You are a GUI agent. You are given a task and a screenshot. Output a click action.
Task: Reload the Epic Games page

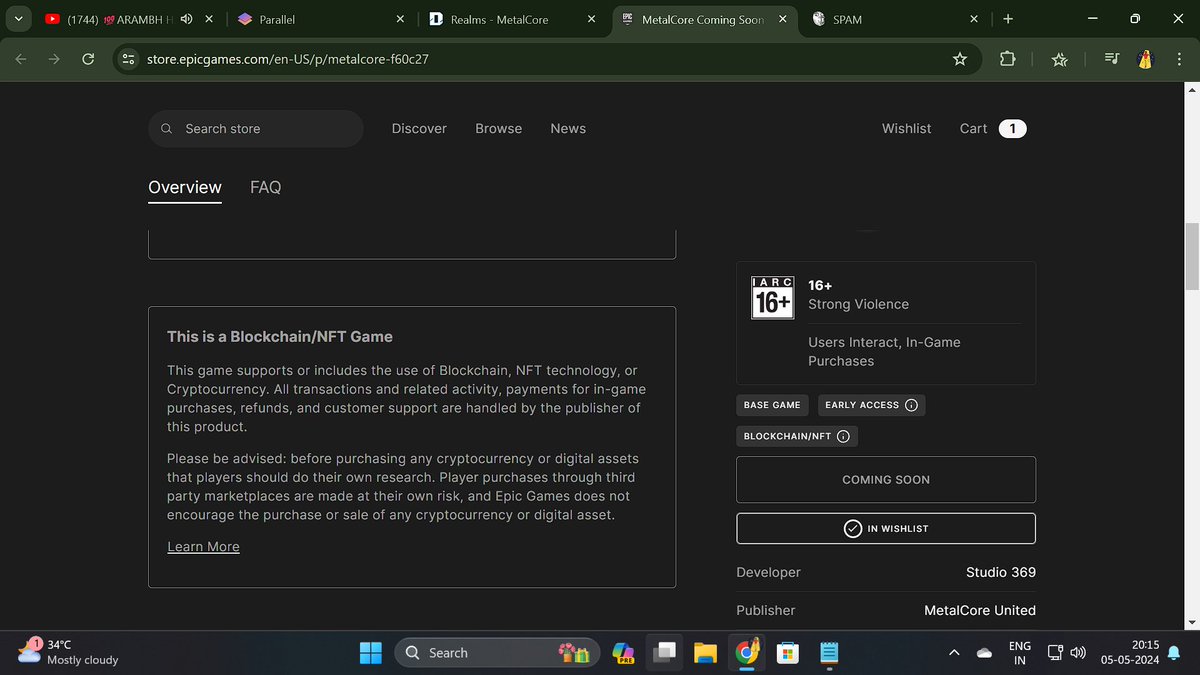pos(88,59)
